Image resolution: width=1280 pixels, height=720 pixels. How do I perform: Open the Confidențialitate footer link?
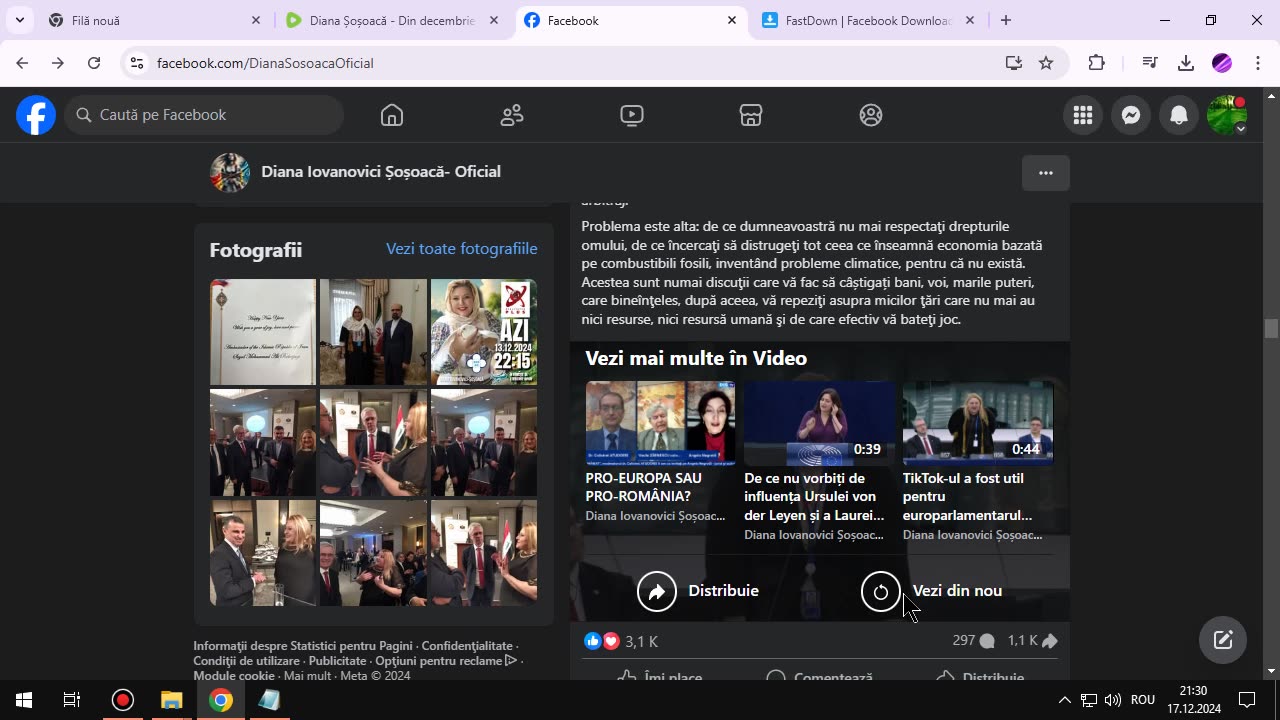467,646
